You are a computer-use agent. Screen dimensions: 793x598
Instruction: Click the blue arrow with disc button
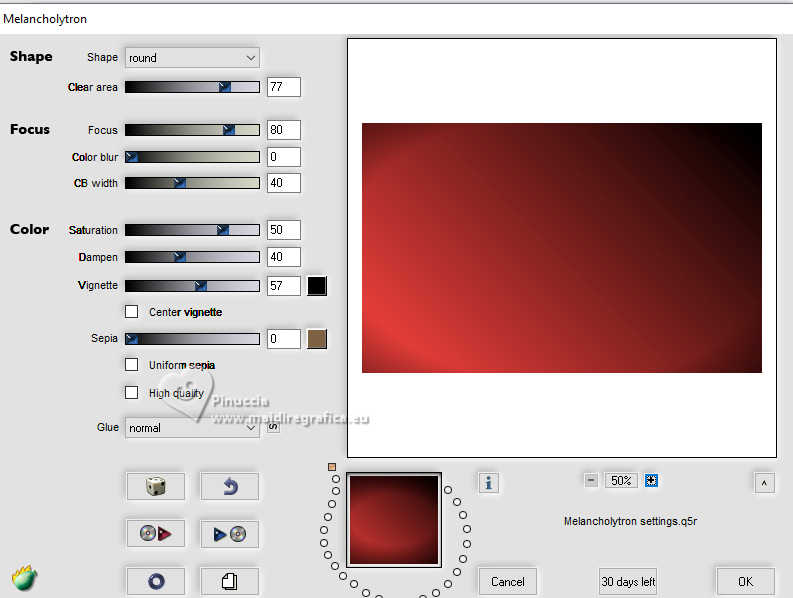pyautogui.click(x=230, y=534)
